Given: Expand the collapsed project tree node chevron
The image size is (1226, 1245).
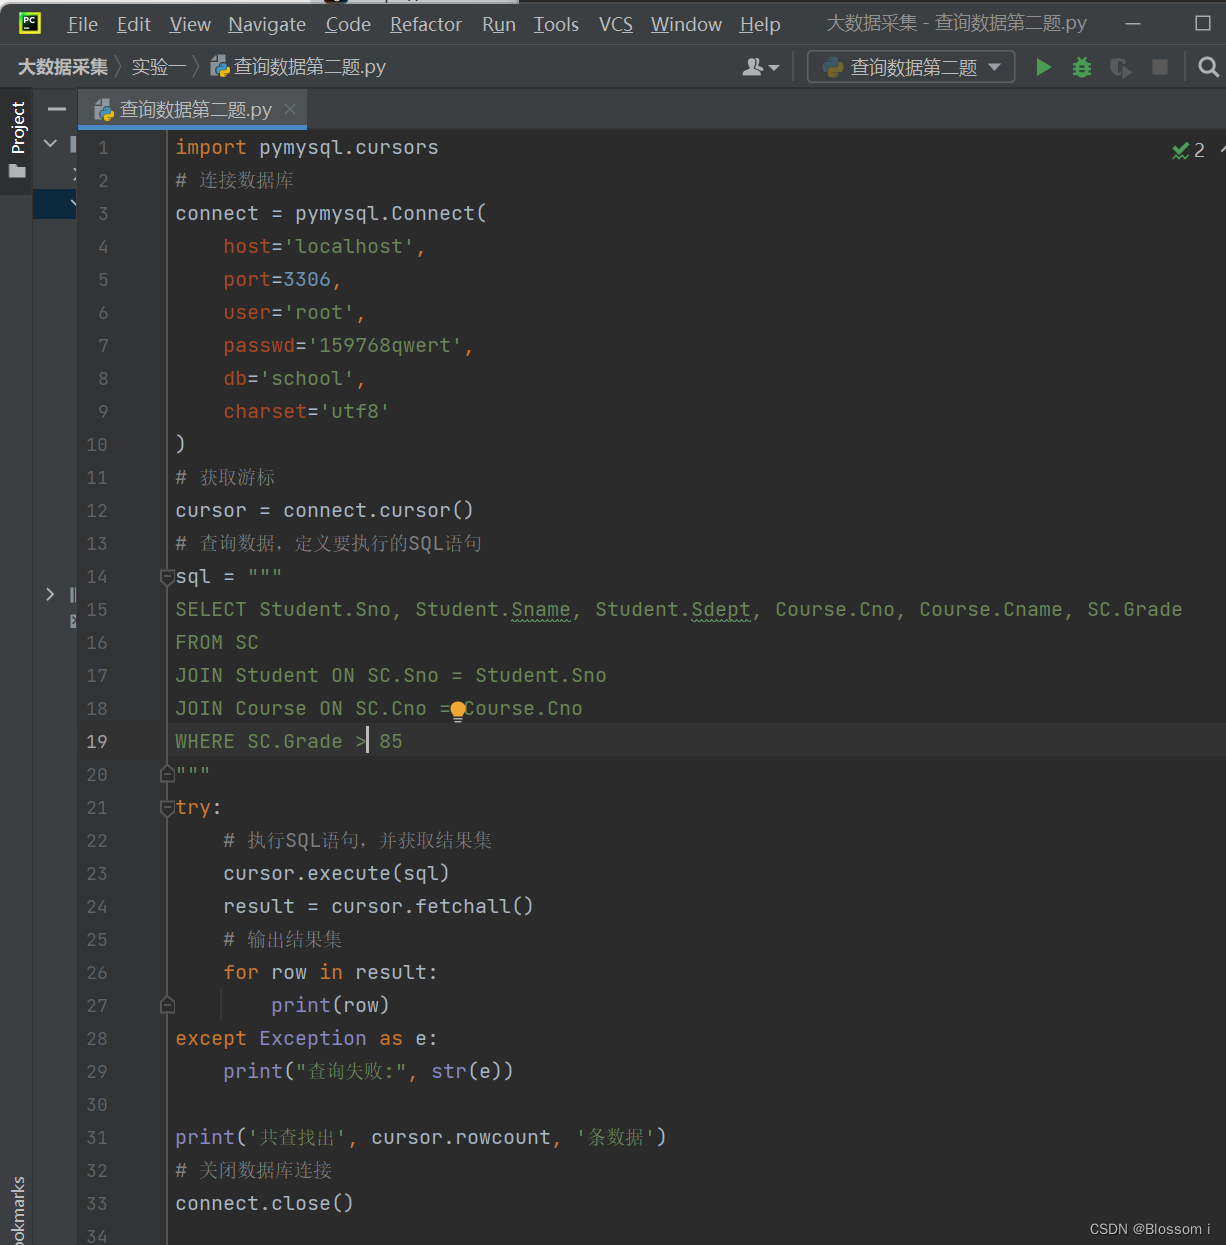Looking at the screenshot, I should tap(50, 594).
